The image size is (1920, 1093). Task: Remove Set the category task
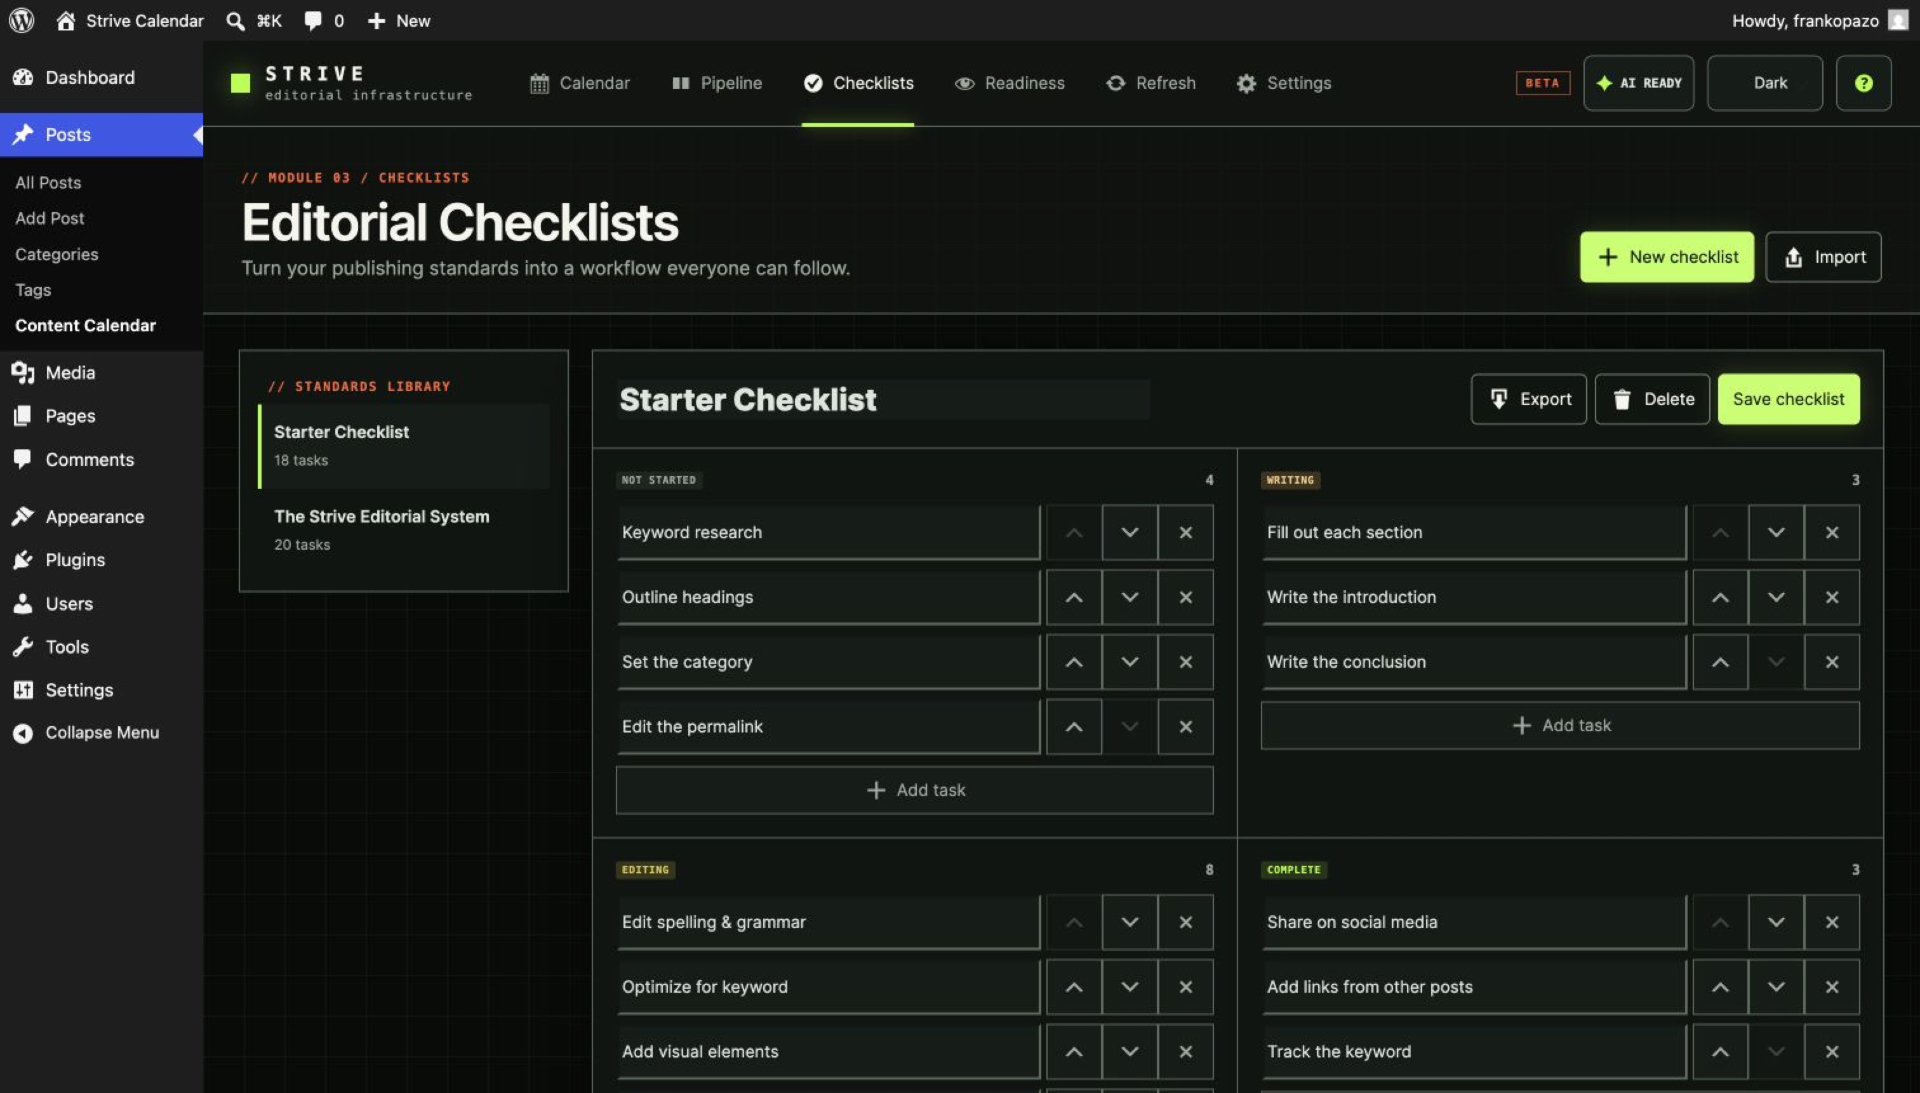[x=1186, y=662]
